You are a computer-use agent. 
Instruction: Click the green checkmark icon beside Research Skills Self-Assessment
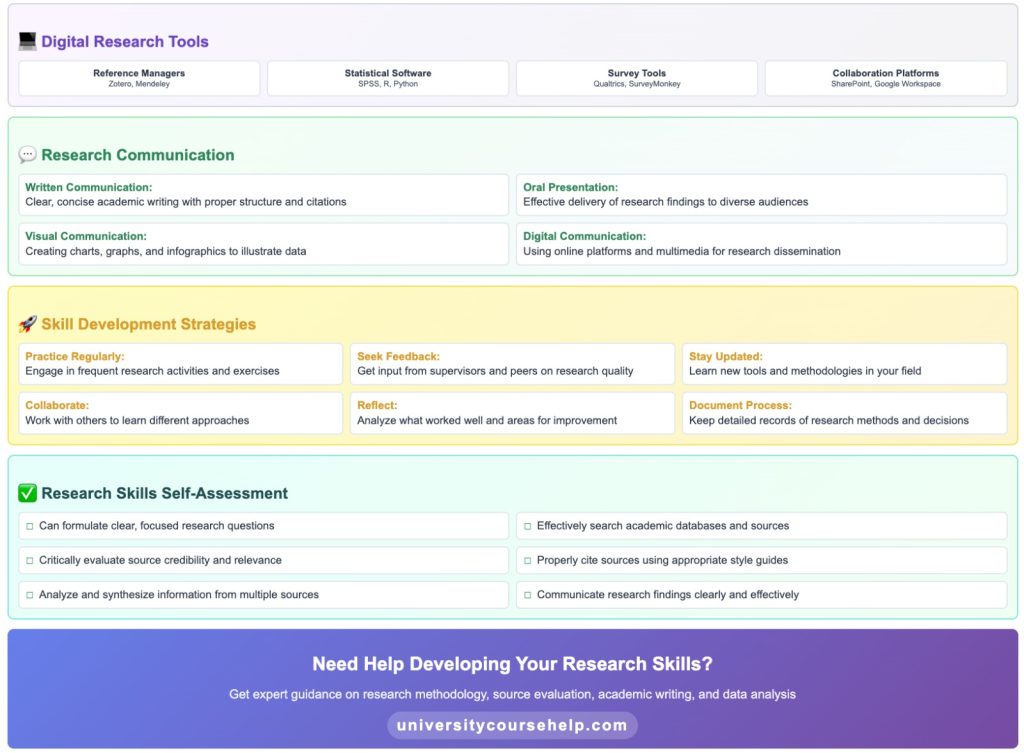point(28,492)
